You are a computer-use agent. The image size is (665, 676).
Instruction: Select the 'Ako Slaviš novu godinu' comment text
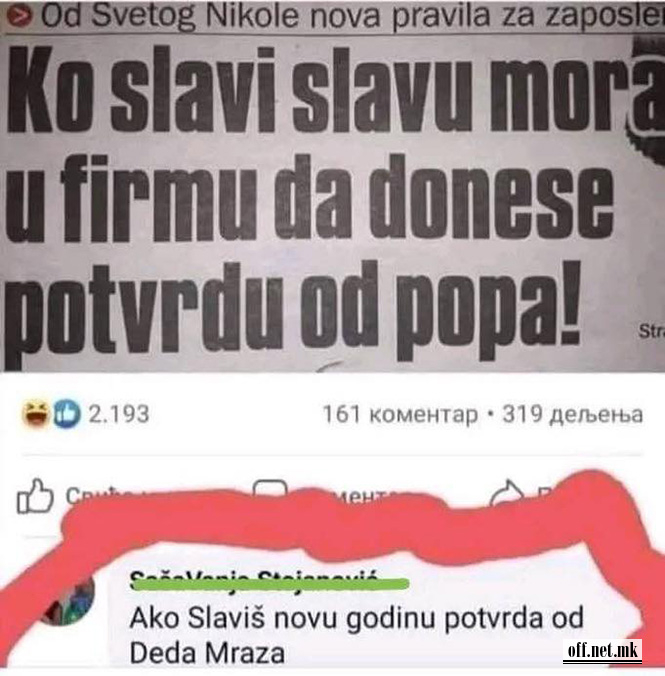click(x=356, y=635)
